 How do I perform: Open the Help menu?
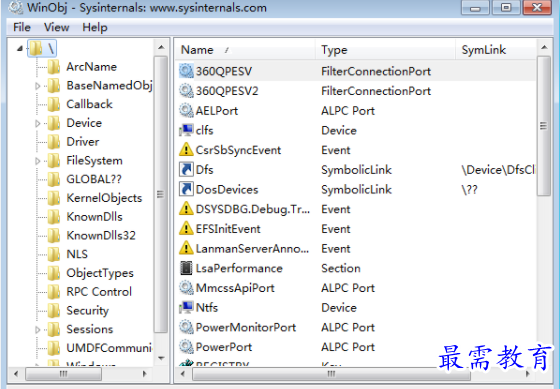click(95, 27)
